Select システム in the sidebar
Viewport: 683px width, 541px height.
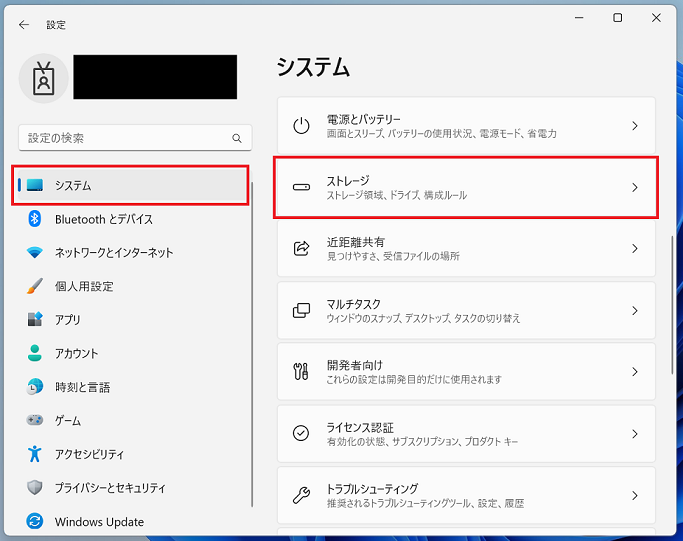[x=130, y=185]
